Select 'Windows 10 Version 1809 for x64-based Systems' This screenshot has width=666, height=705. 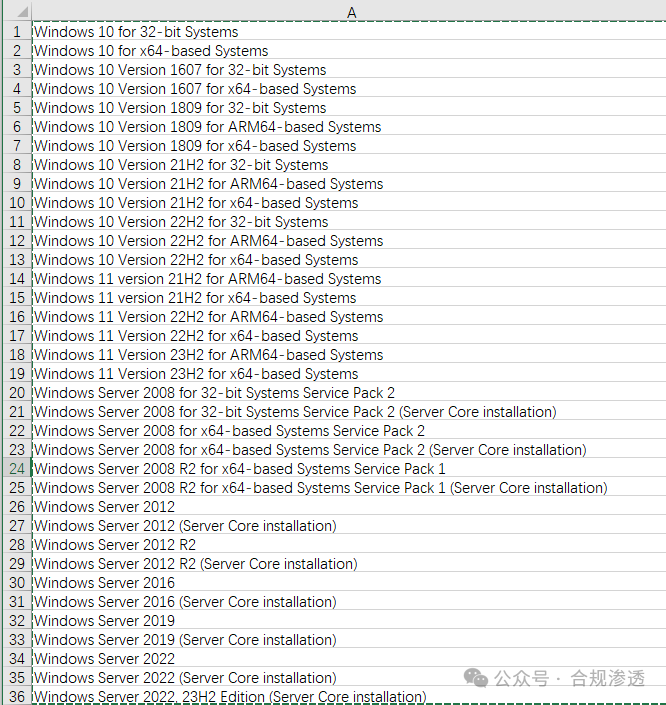349,146
